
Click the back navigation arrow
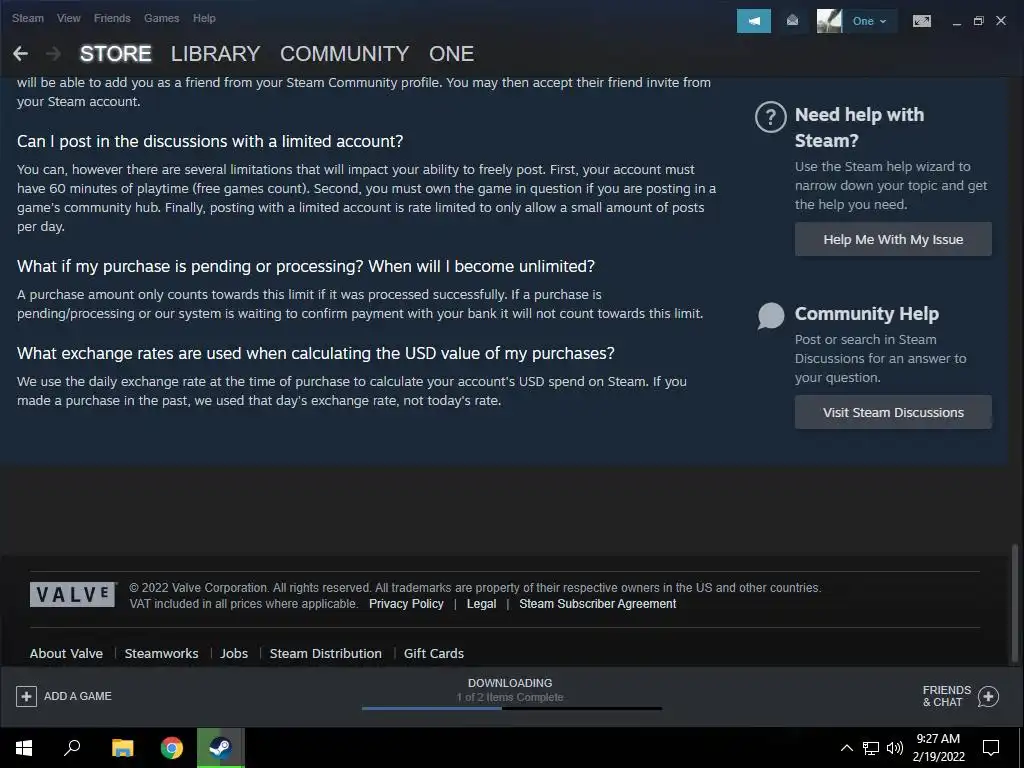coord(20,54)
